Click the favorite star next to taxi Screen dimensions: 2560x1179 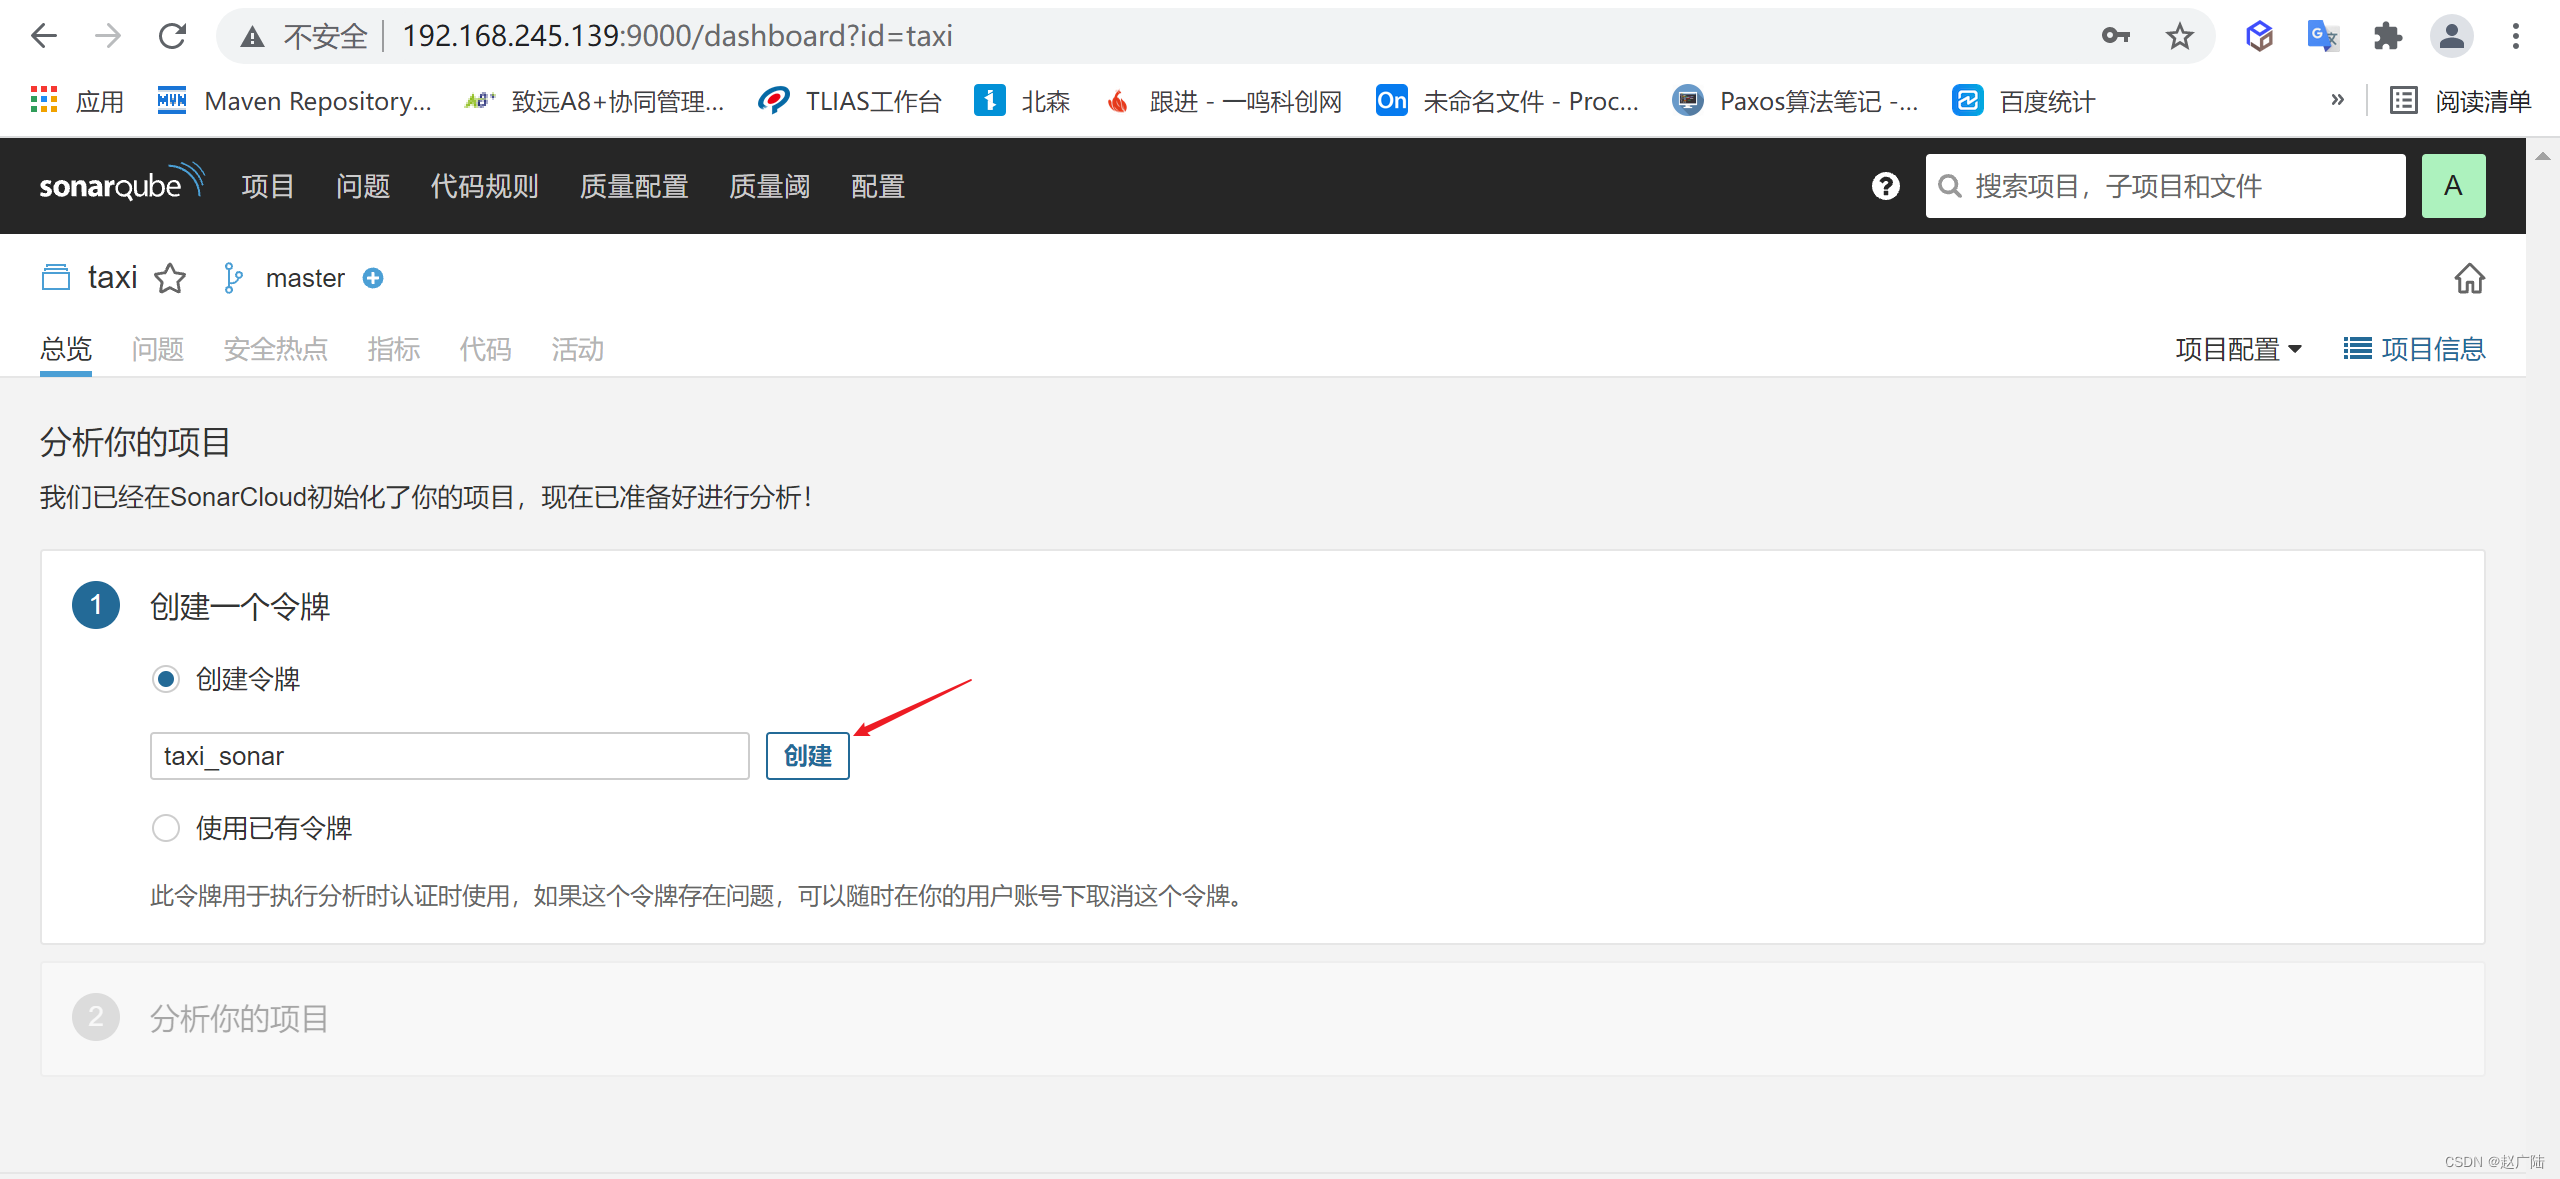coord(170,278)
